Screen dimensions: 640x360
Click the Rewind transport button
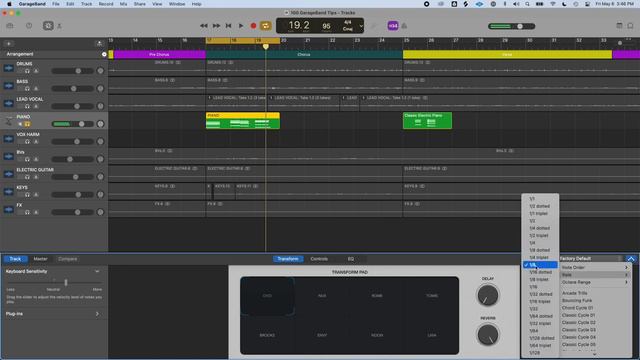pyautogui.click(x=204, y=26)
